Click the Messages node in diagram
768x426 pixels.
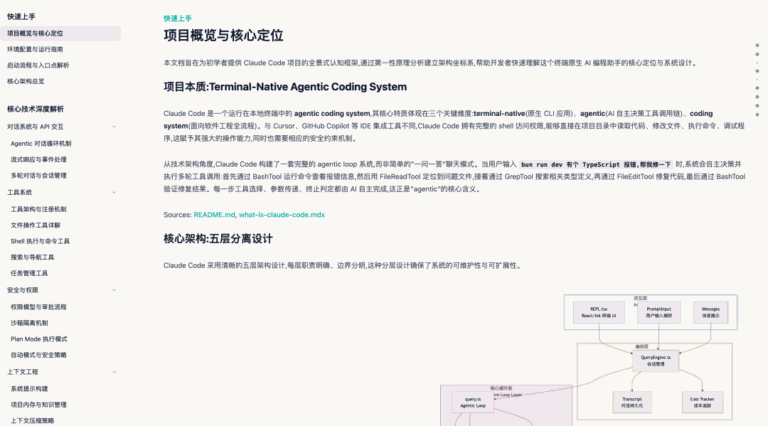click(x=711, y=312)
